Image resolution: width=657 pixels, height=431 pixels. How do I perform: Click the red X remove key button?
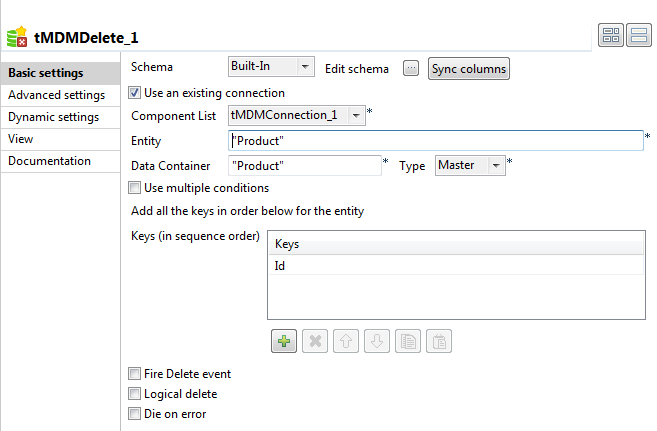click(315, 341)
